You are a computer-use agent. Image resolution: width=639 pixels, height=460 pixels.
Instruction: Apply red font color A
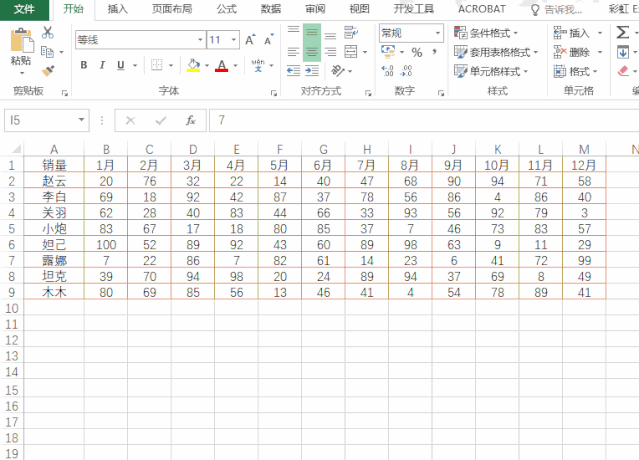222,65
